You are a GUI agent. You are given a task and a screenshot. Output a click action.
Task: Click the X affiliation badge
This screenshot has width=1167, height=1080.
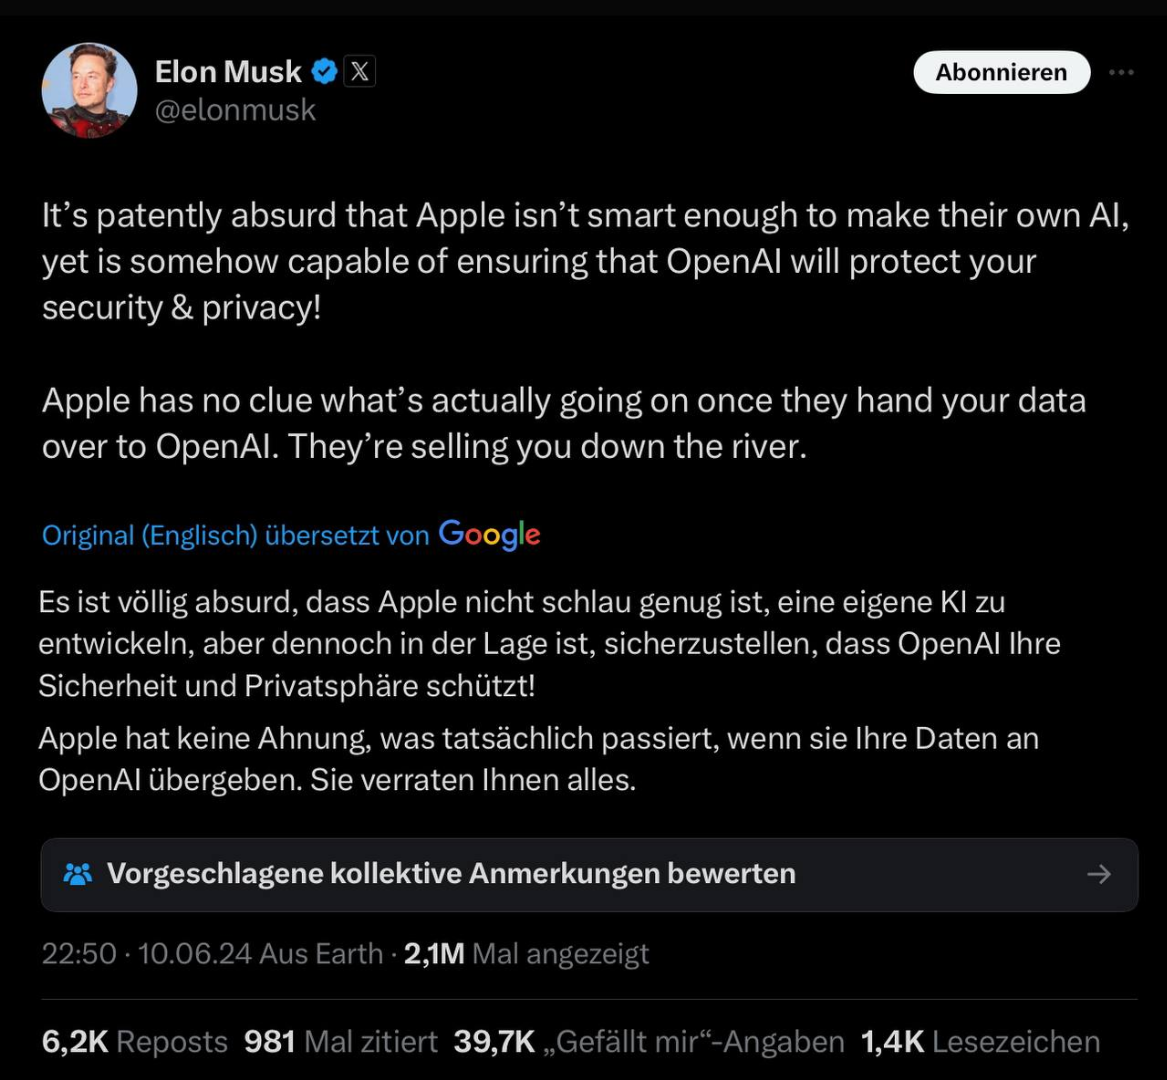360,72
